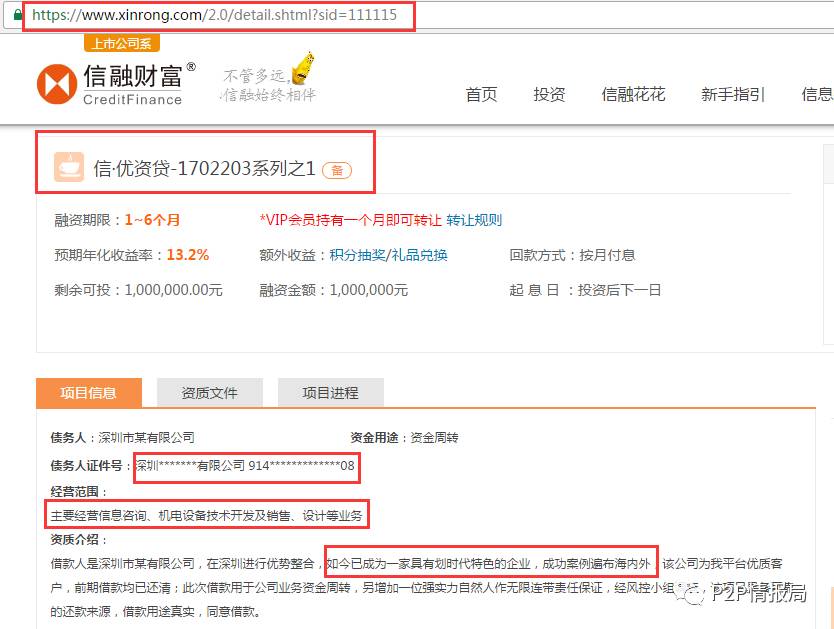Open the 投资 navigation menu
The image size is (834, 629).
(549, 95)
